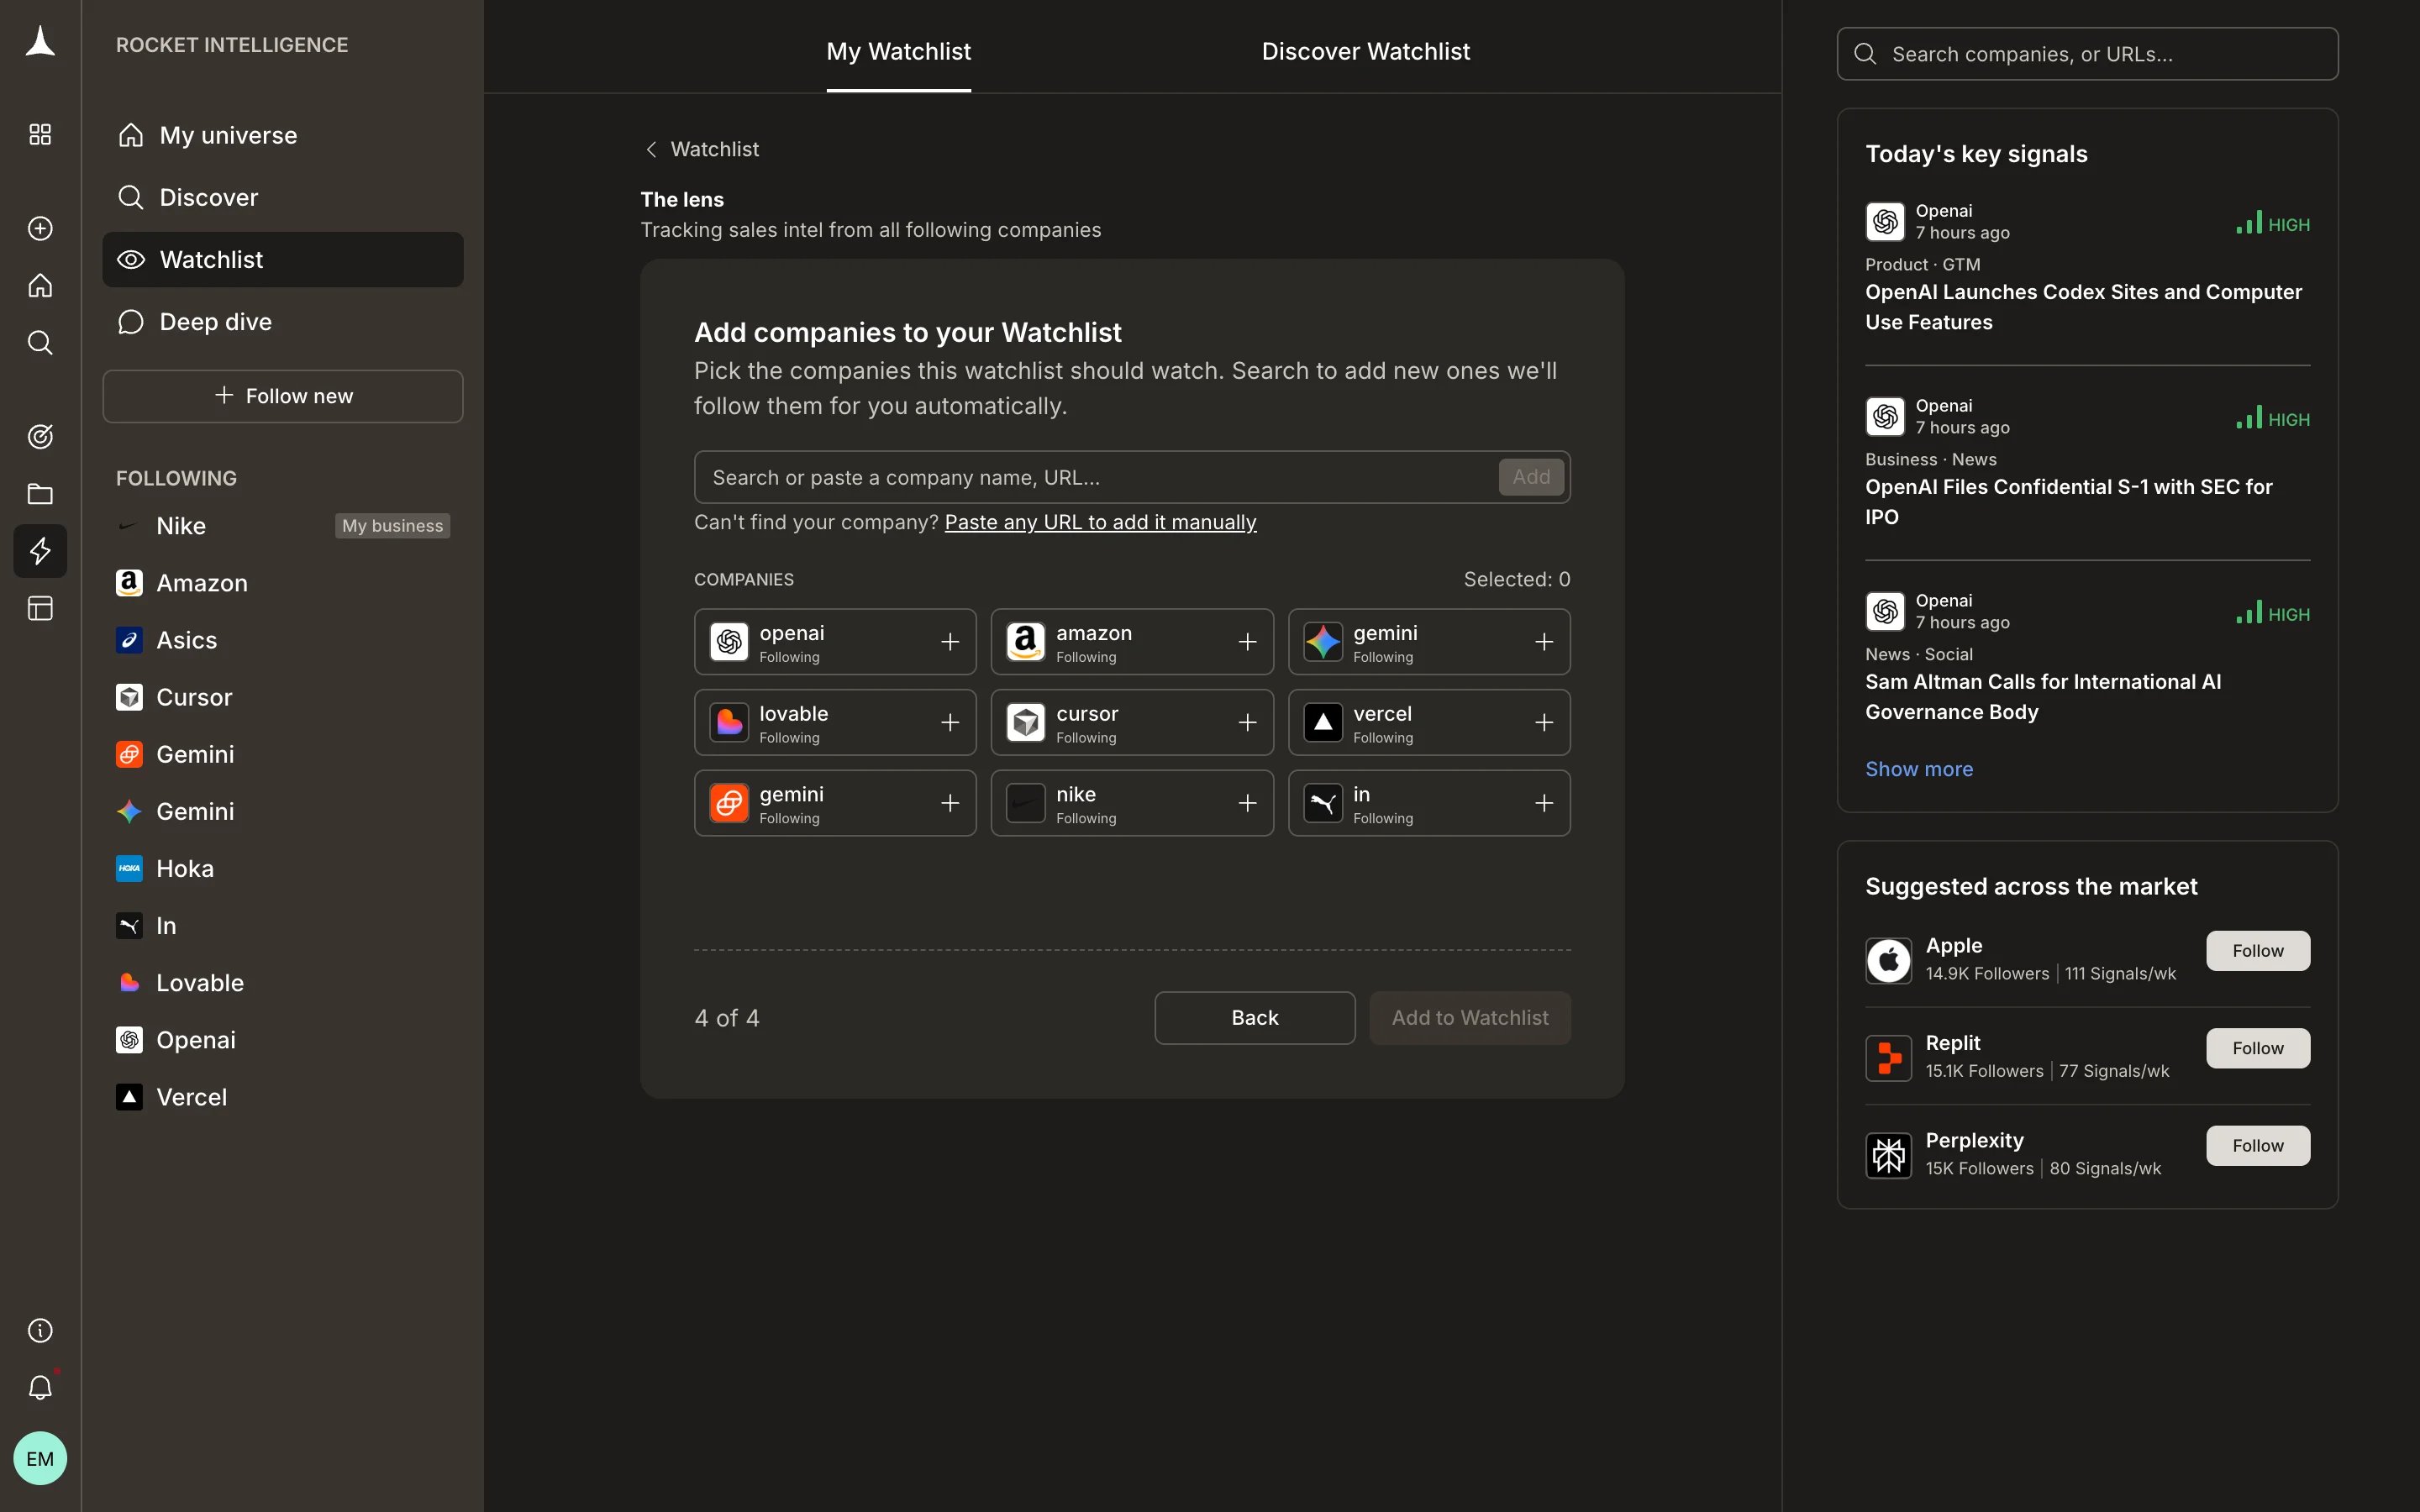Select Watchlist in sidebar

[282, 260]
